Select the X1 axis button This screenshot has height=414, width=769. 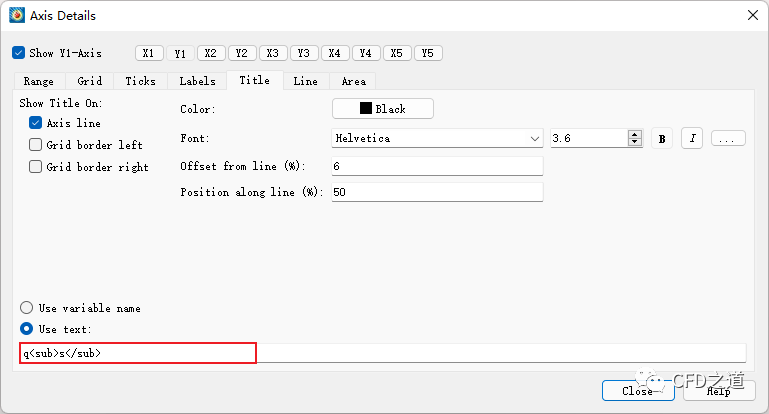(x=148, y=53)
